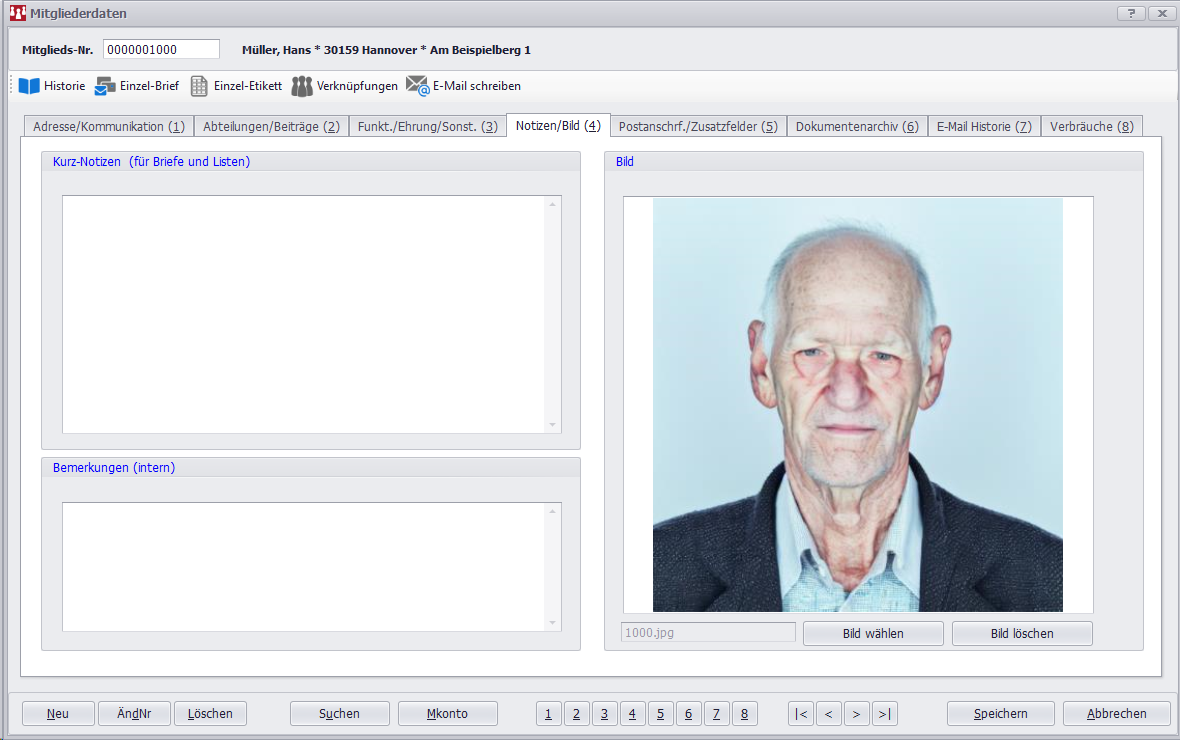Go to next record arrow
Viewport: 1180px width, 740px height.
pos(856,713)
